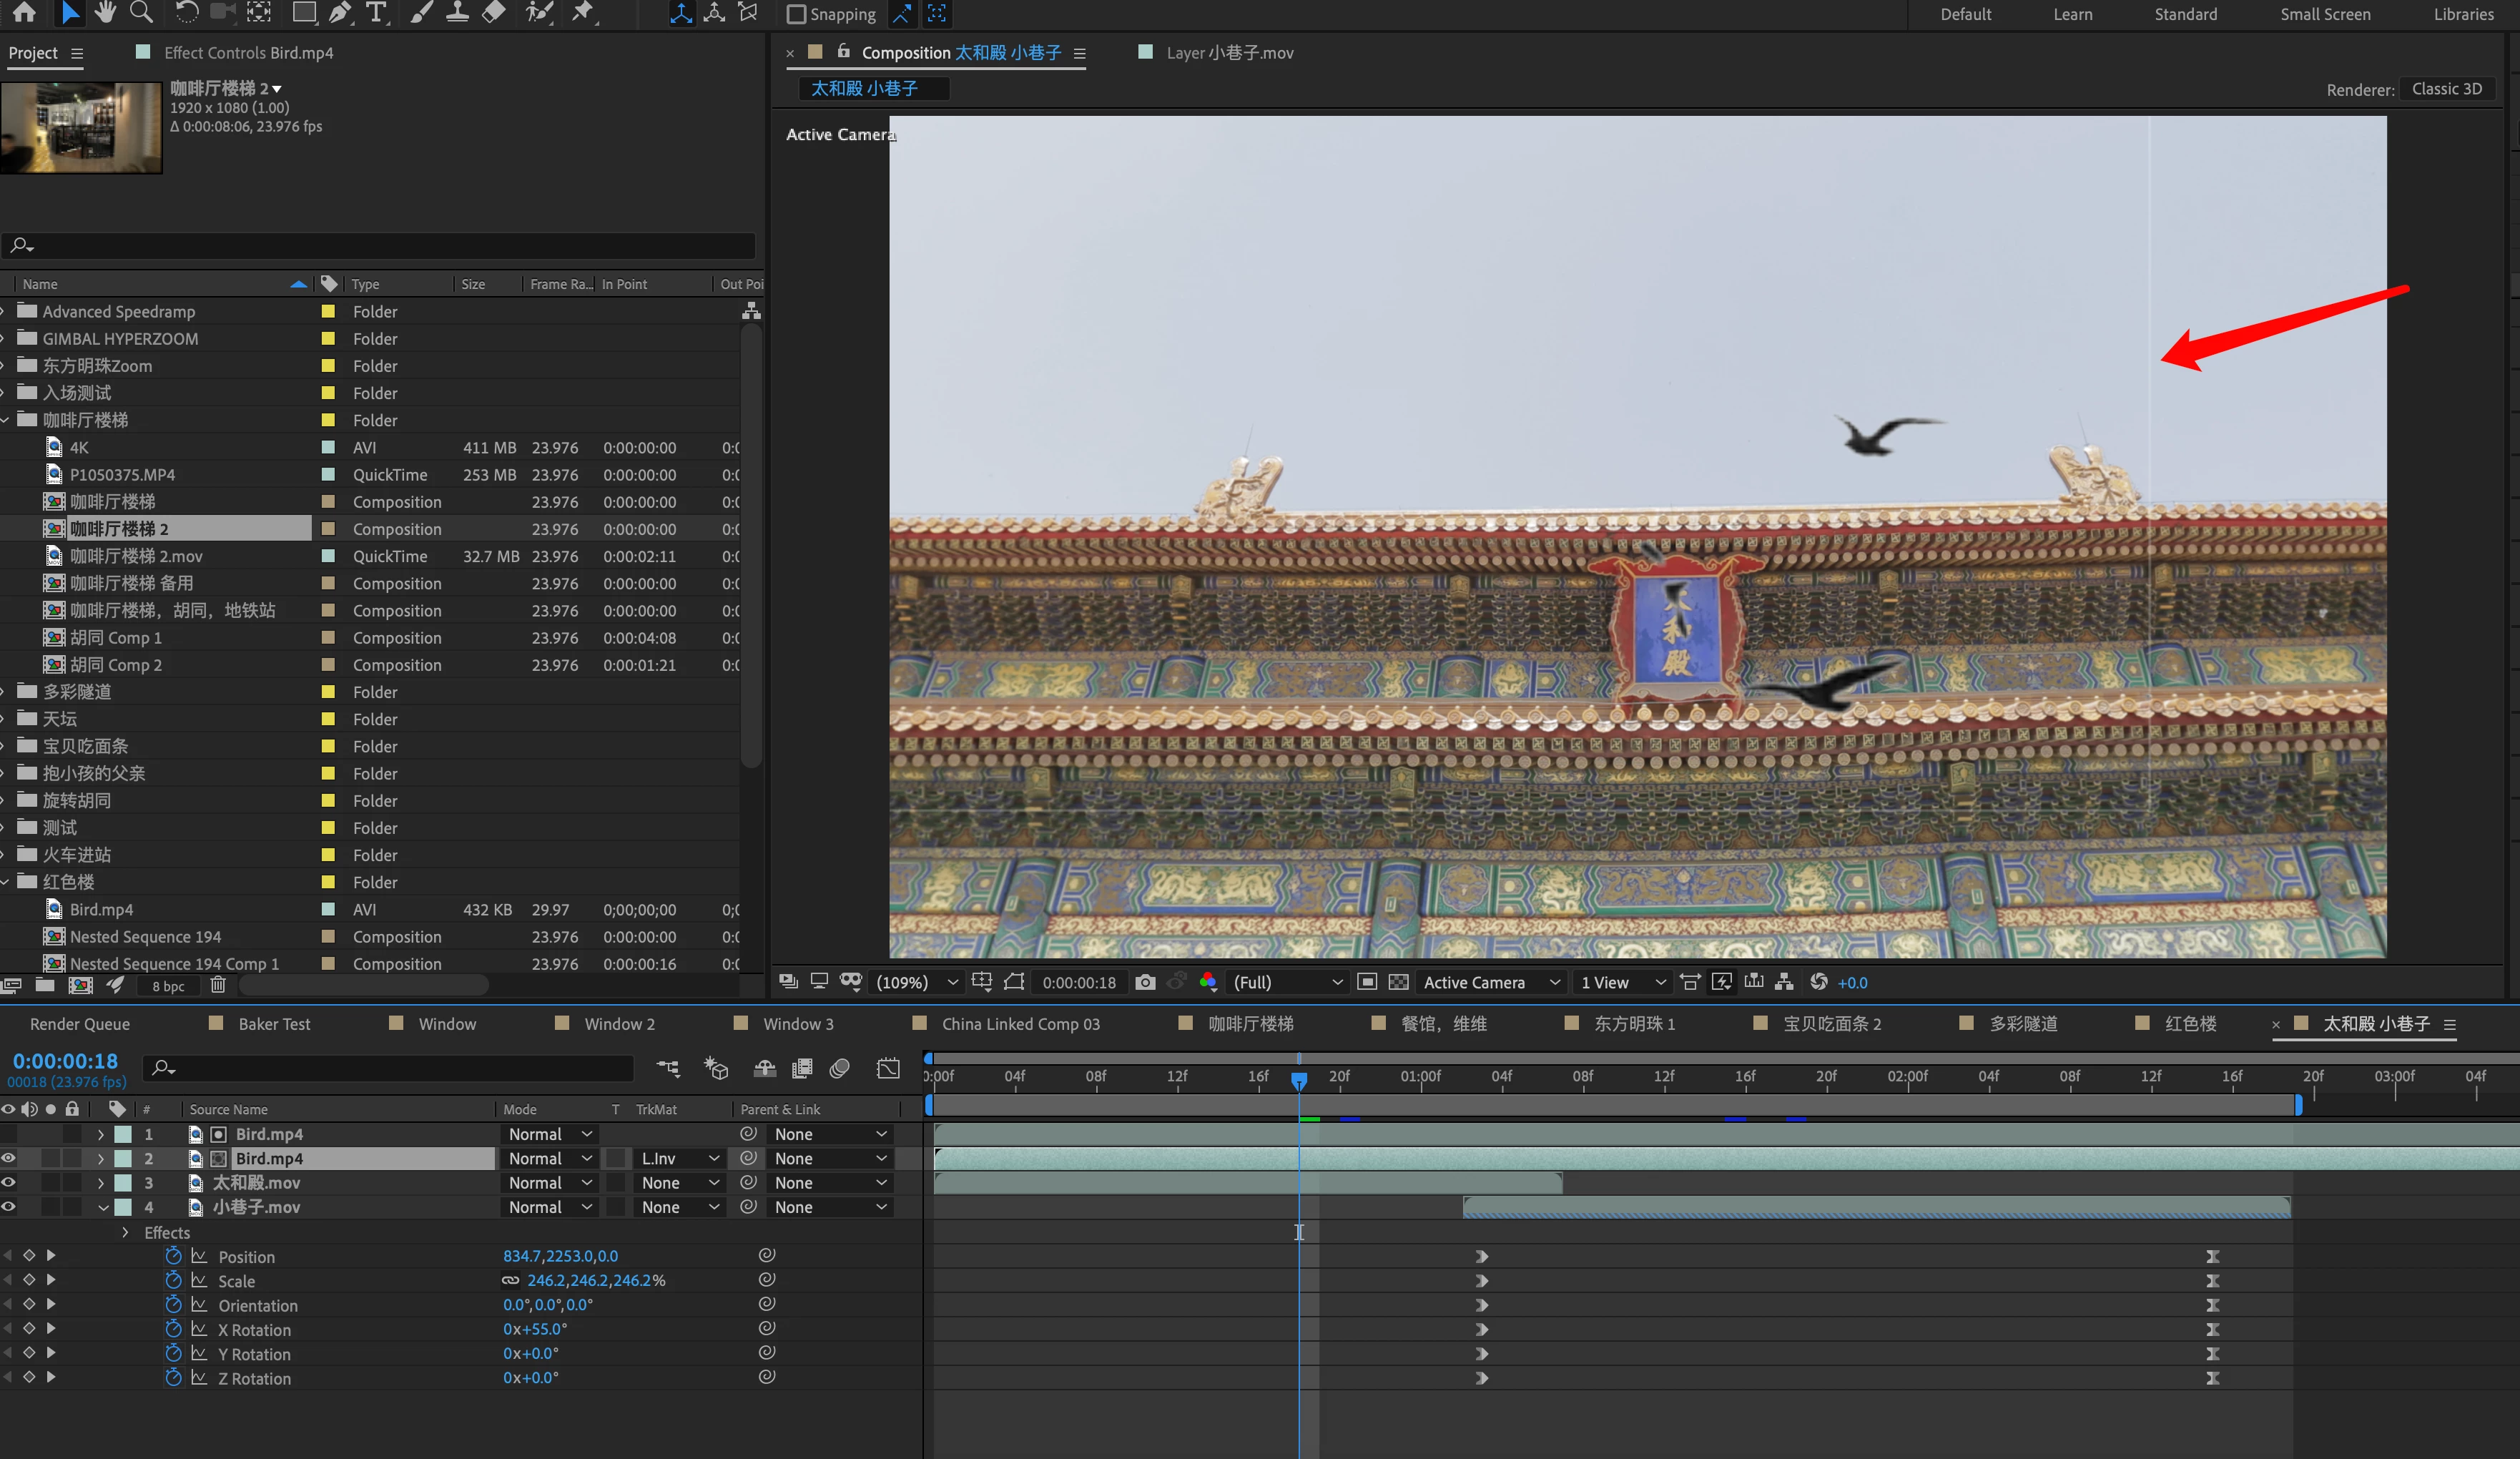
Task: Delete selected item with trash icon
Action: (218, 985)
